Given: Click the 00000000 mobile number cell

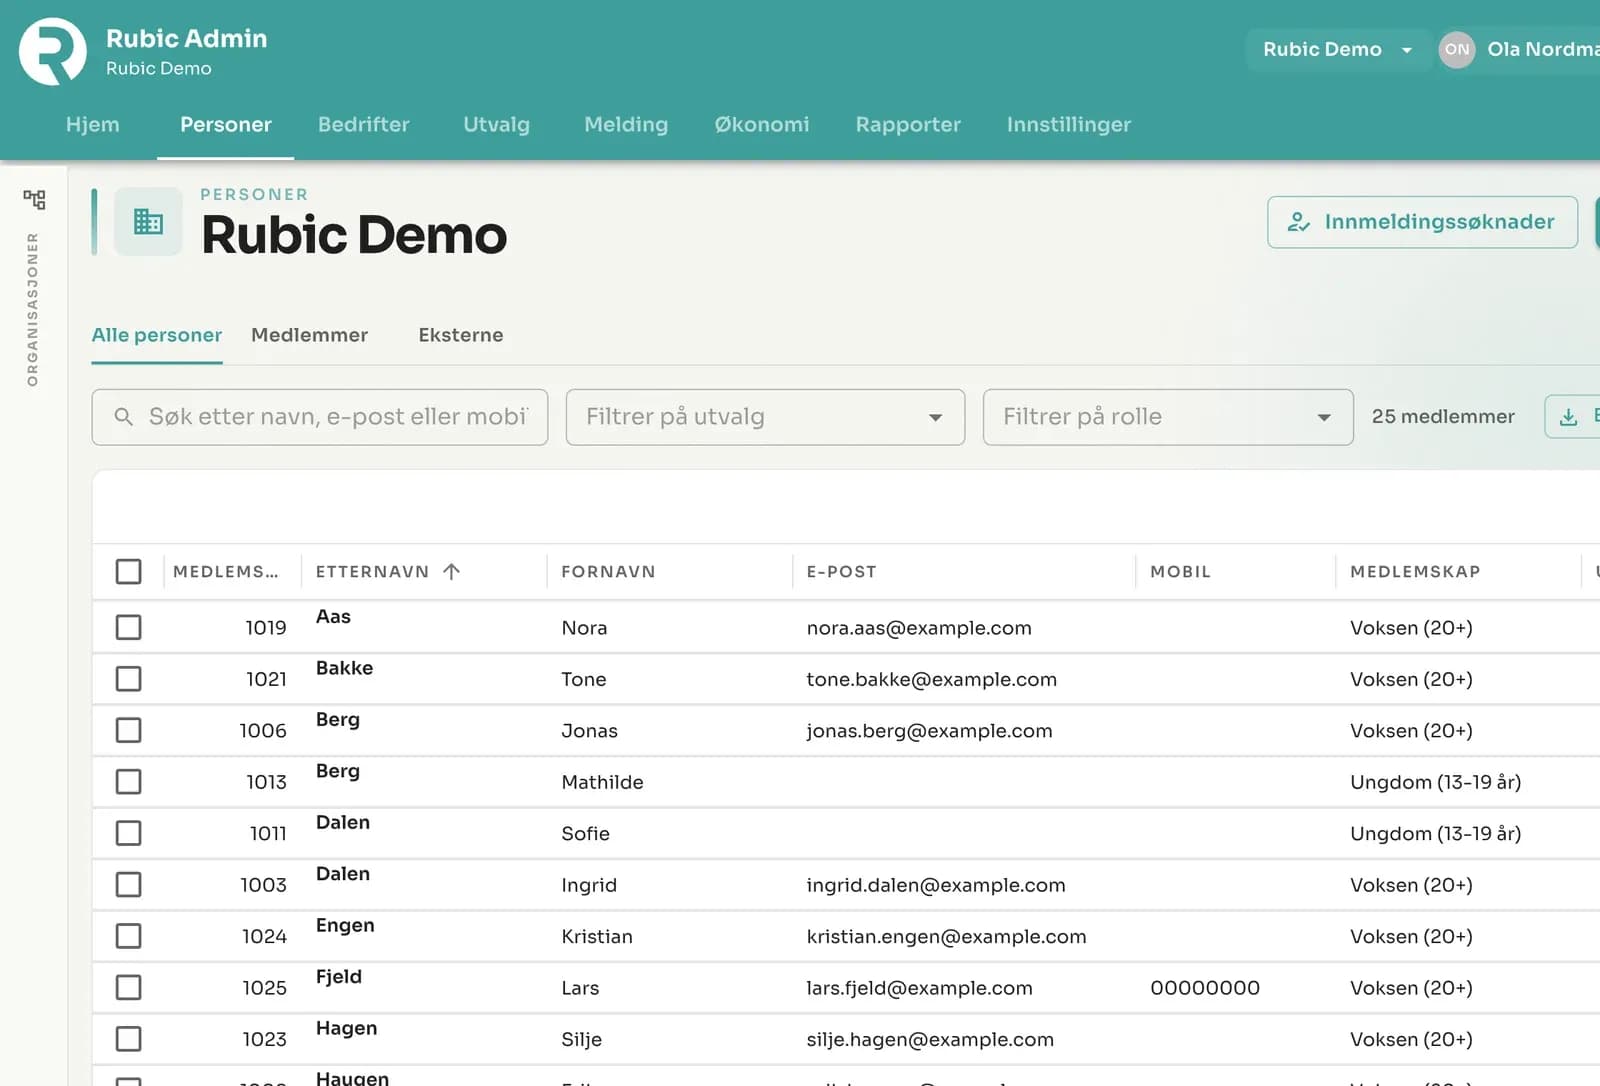Looking at the screenshot, I should point(1205,988).
